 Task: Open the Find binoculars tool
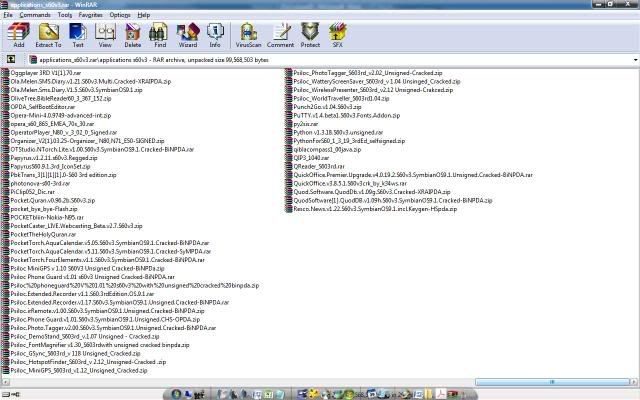click(x=160, y=35)
